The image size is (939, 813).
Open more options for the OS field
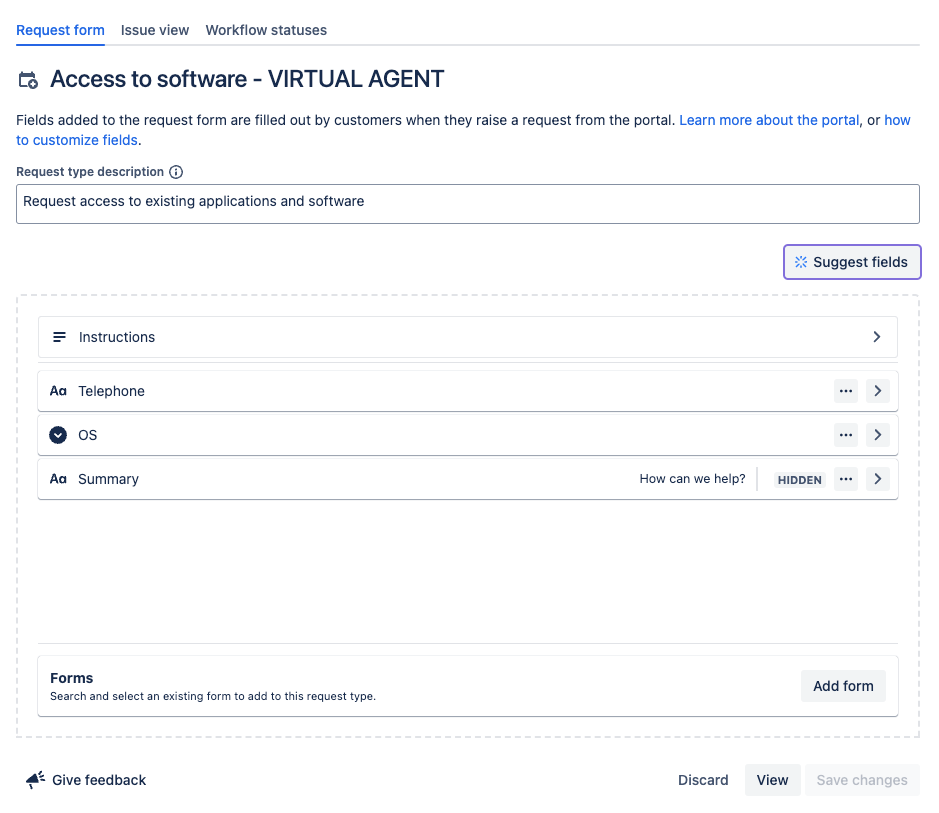click(846, 435)
